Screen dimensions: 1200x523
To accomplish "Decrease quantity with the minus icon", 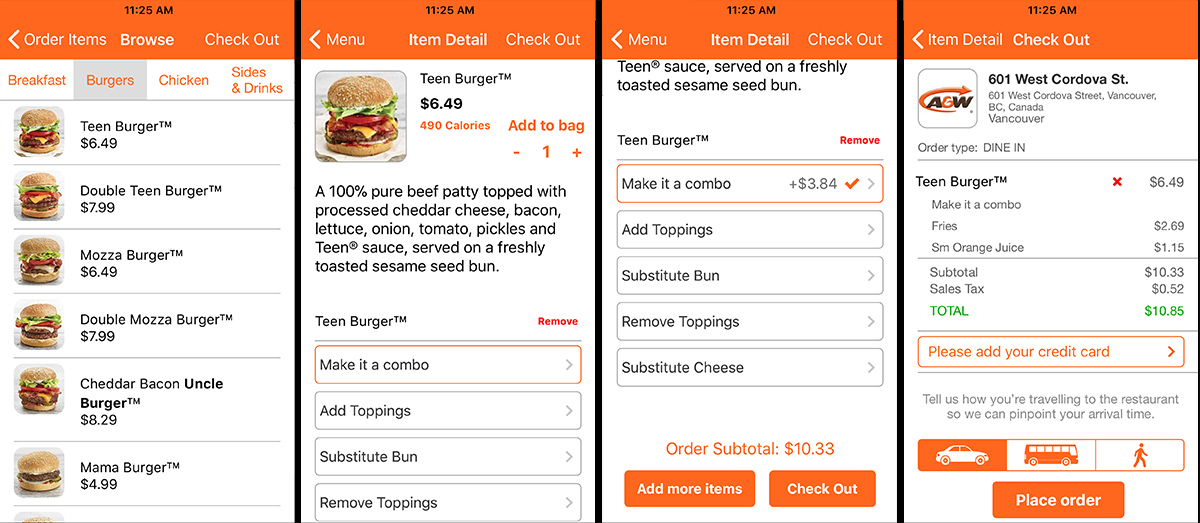I will coord(516,153).
